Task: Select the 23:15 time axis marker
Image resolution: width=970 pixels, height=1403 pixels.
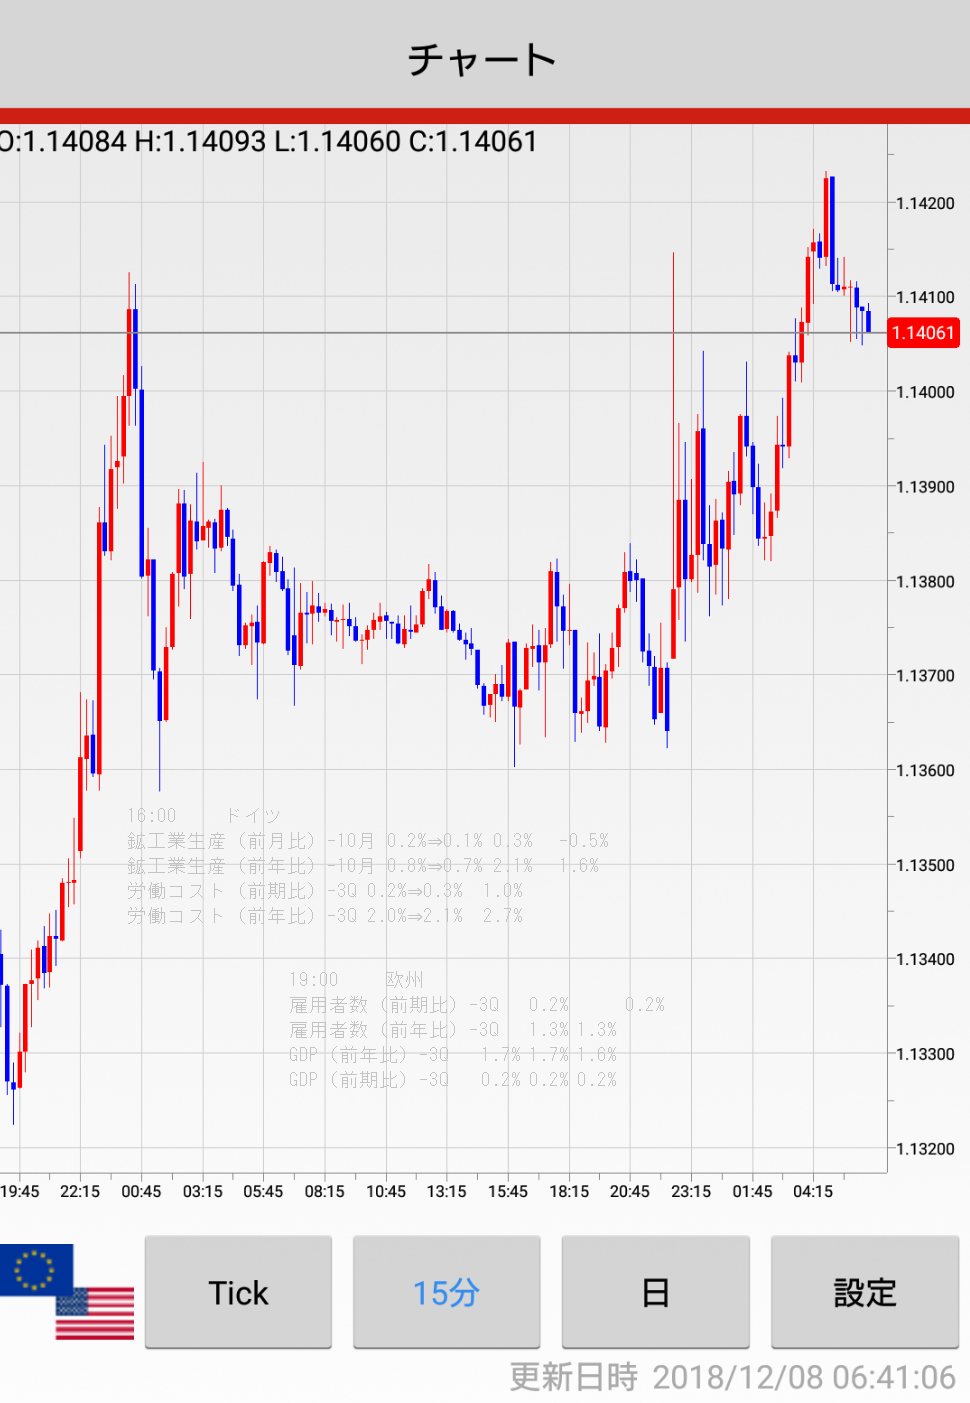Action: click(x=691, y=1191)
